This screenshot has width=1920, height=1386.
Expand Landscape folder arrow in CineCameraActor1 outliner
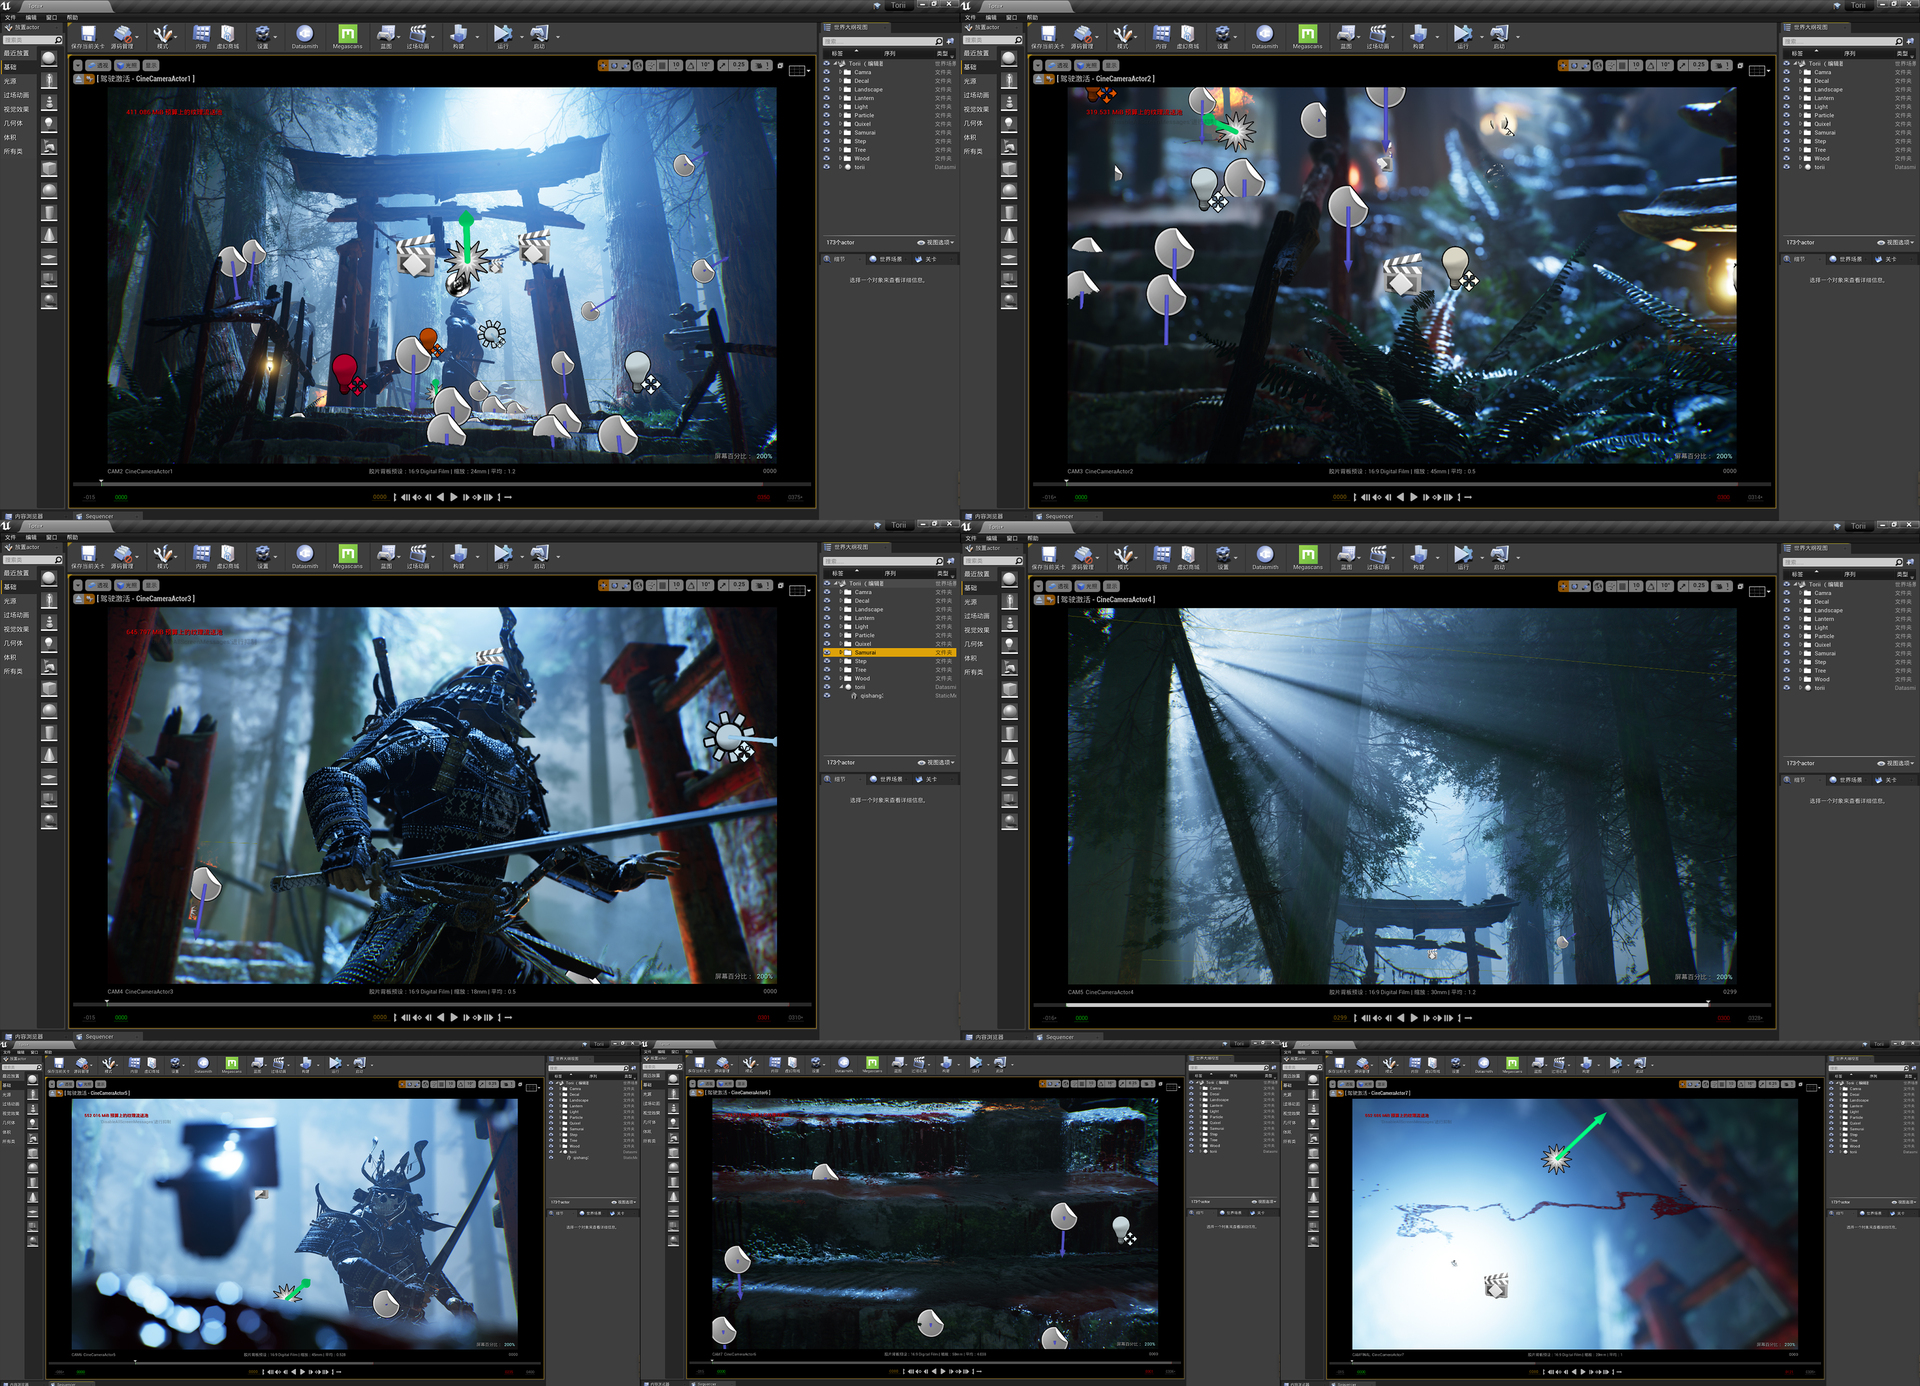pos(839,90)
